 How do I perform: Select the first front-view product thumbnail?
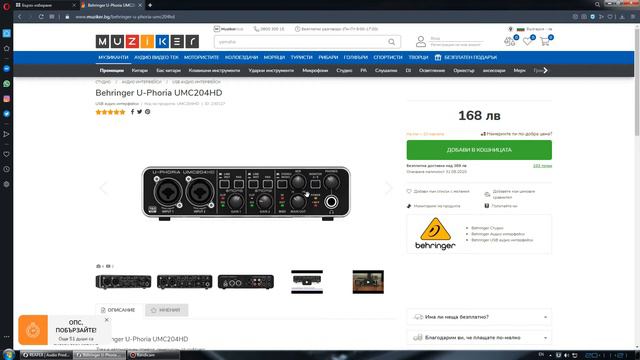tap(123, 282)
